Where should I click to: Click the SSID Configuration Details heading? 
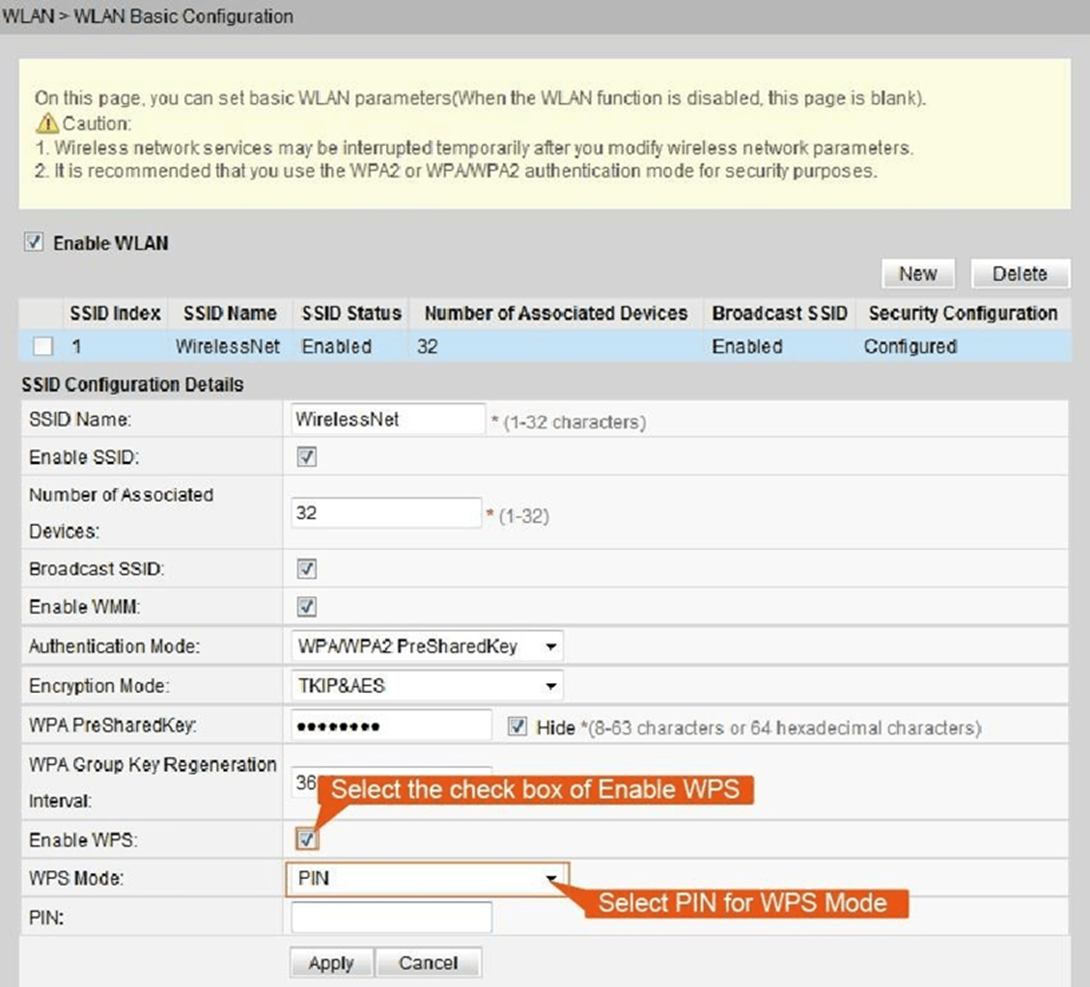click(x=132, y=384)
